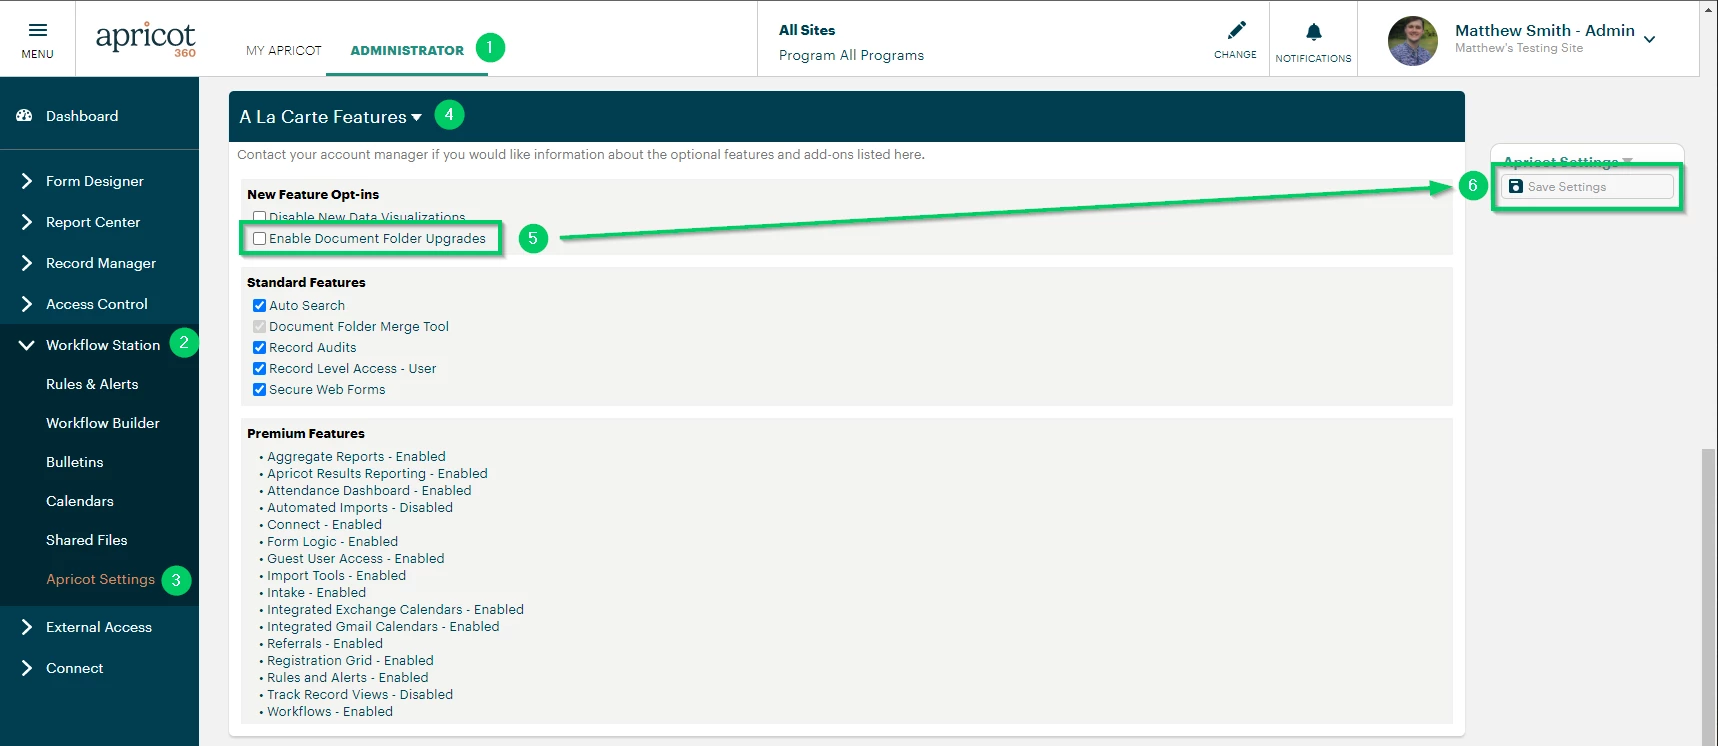1718x746 pixels.
Task: Click 'Integrated Gmail Calendars - Enabled' entry
Action: [383, 626]
